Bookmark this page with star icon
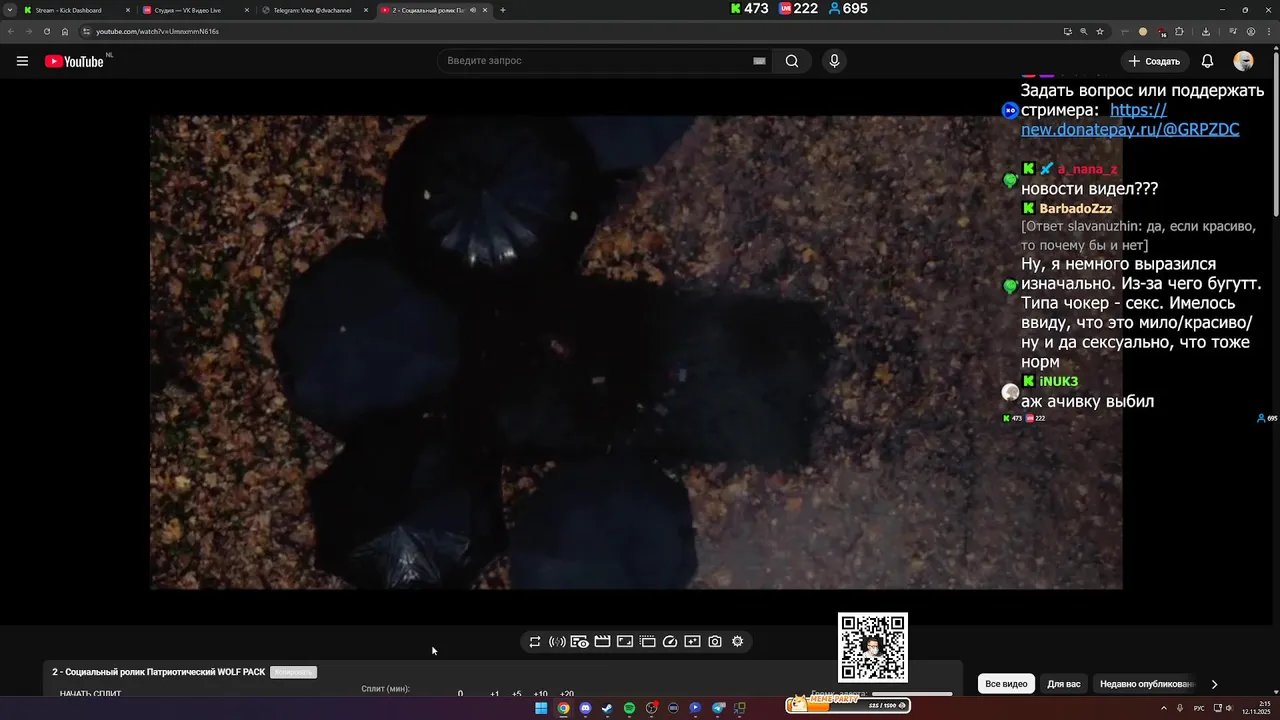 tap(1100, 31)
